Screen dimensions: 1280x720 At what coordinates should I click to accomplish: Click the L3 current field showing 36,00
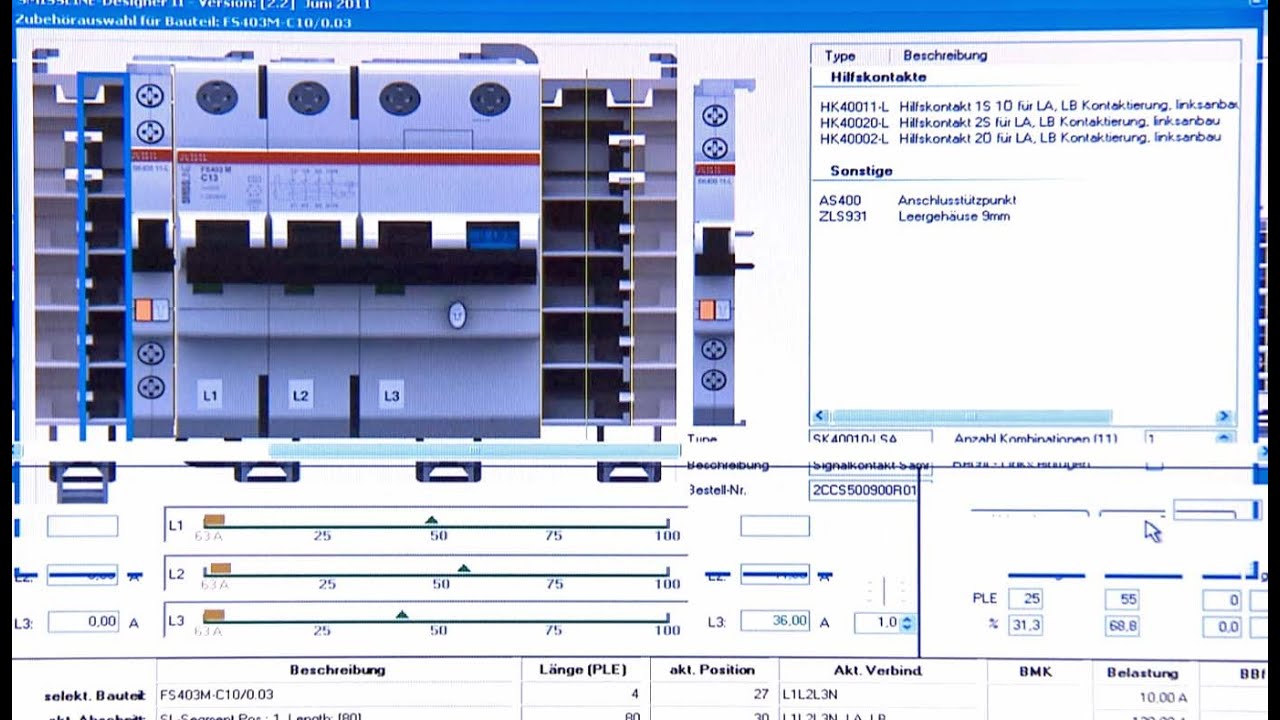tap(775, 621)
